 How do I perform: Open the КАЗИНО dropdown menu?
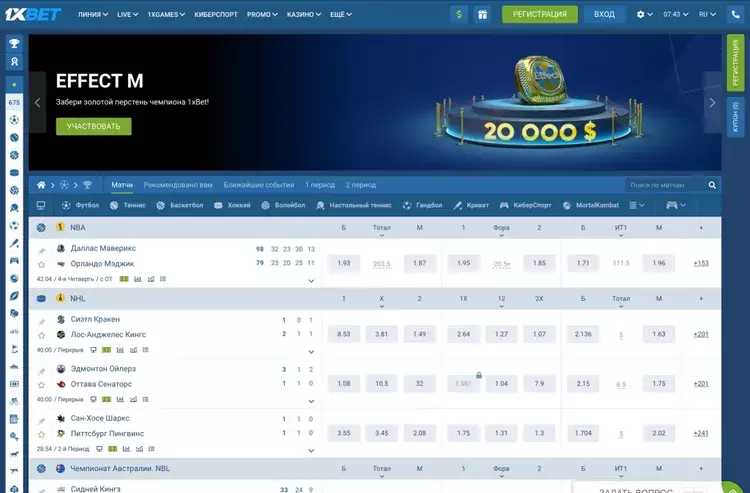[304, 14]
